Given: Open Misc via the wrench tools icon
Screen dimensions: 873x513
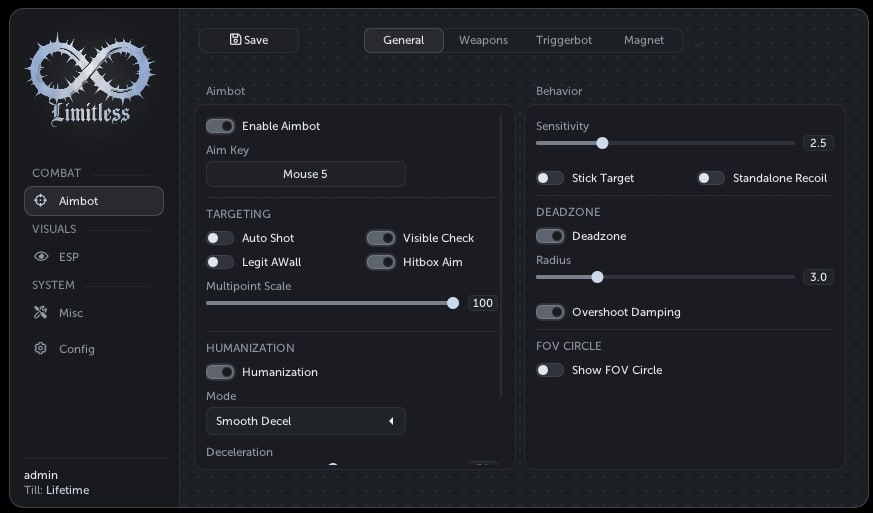Looking at the screenshot, I should point(41,312).
